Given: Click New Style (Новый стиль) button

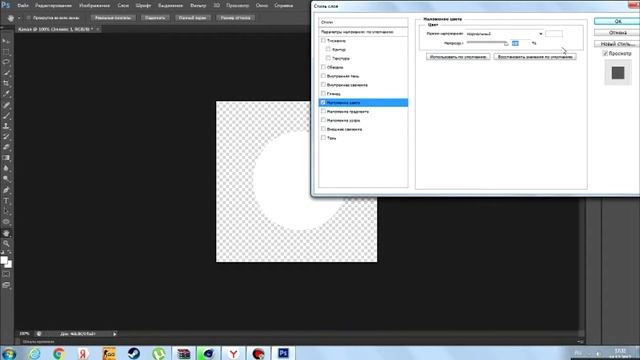Looking at the screenshot, I should point(618,43).
